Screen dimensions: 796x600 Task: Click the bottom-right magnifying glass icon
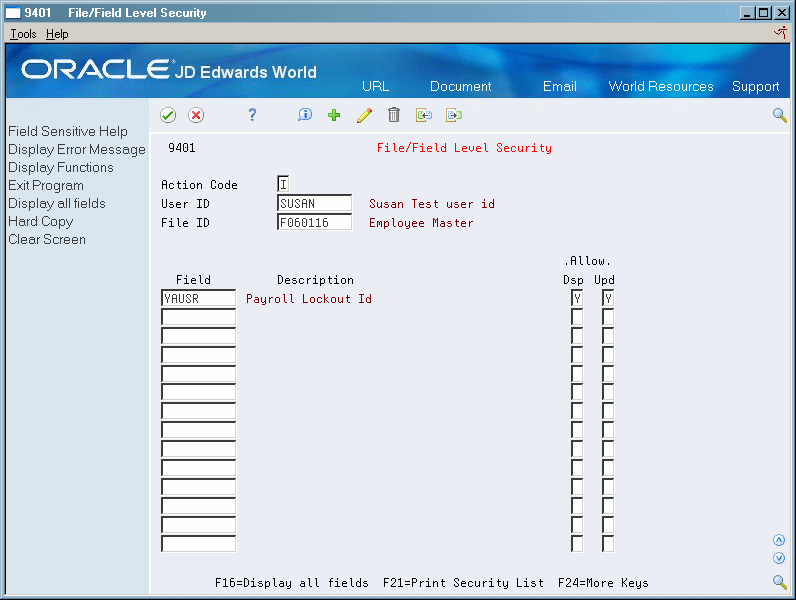point(780,582)
